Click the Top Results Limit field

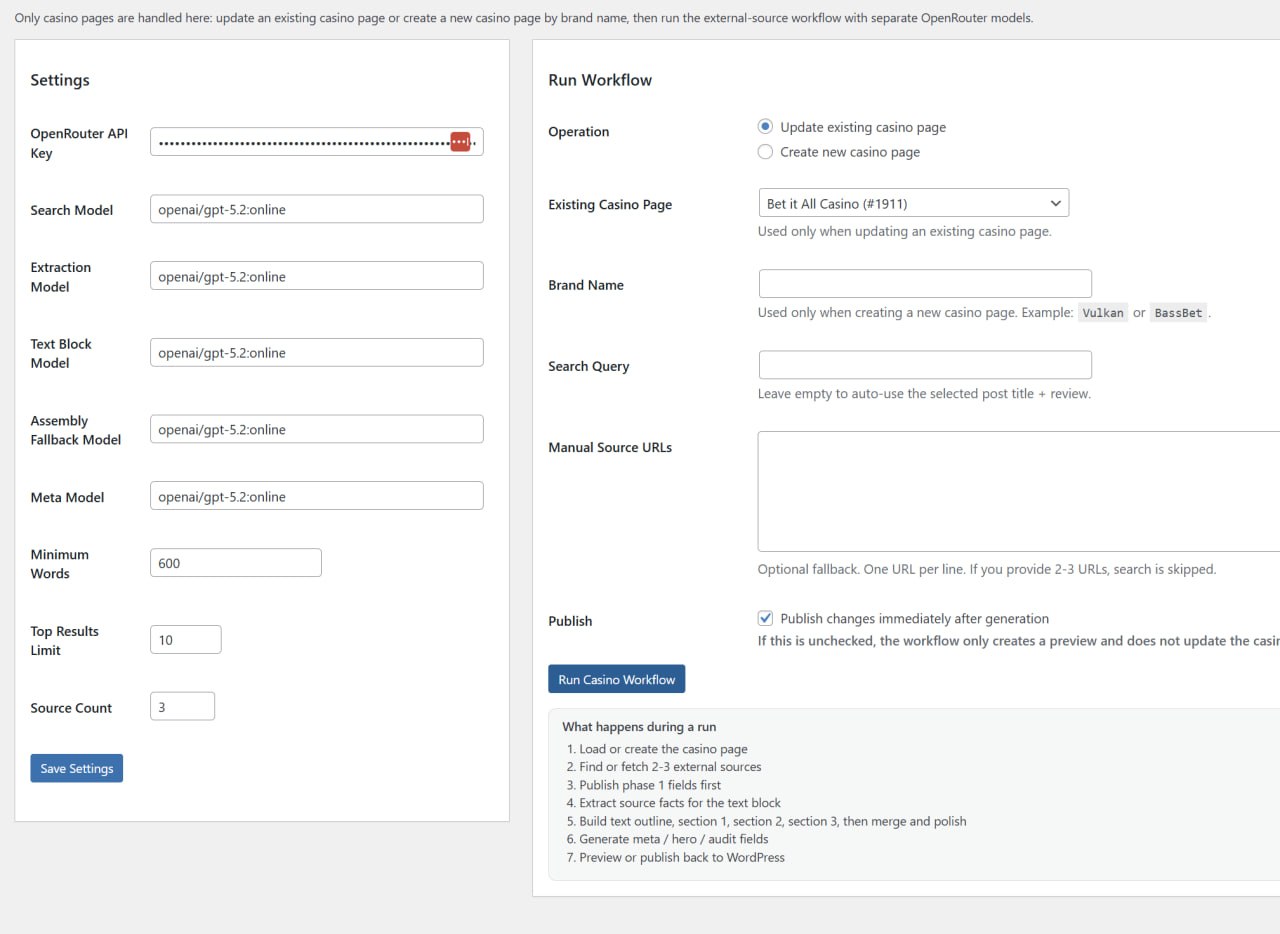pos(185,640)
